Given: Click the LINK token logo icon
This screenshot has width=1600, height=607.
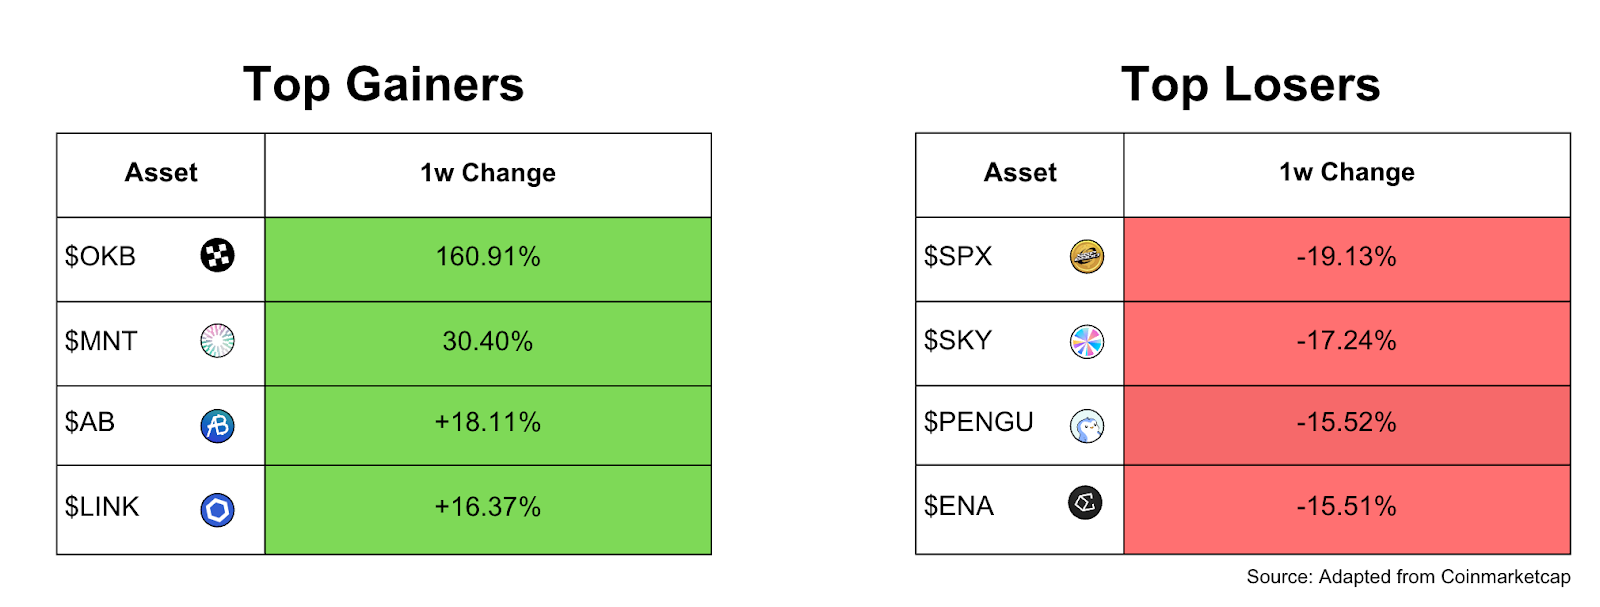Looking at the screenshot, I should [x=217, y=510].
